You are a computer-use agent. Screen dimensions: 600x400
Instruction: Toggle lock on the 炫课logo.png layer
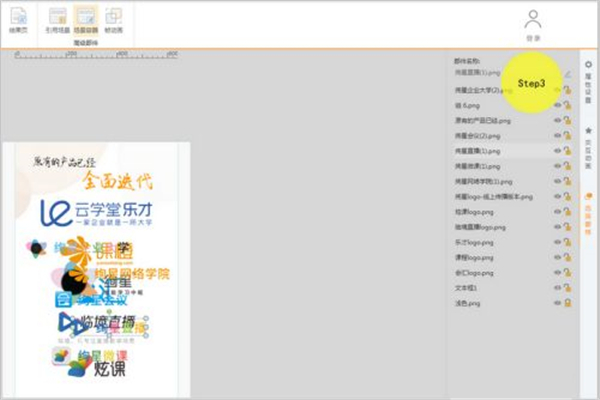(x=567, y=211)
